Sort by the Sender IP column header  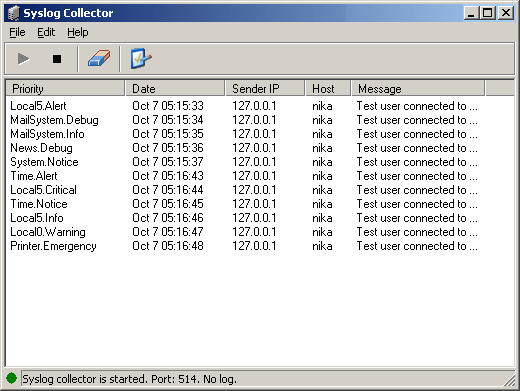tap(265, 89)
